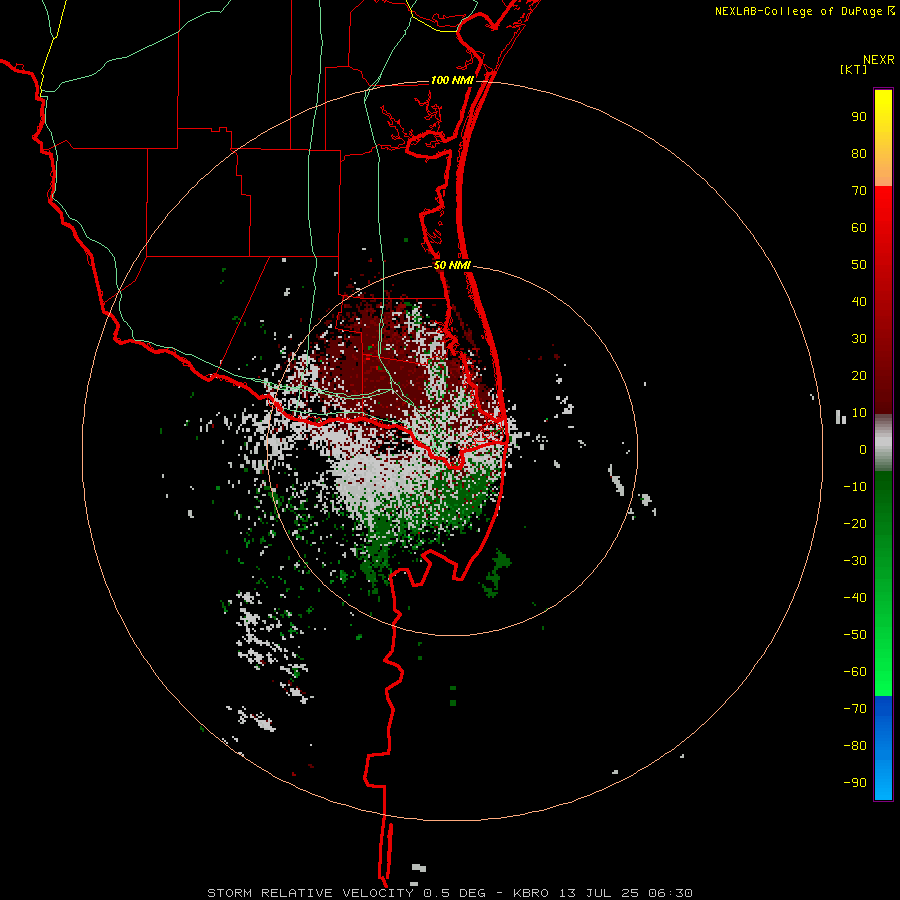
Task: Click the -30 value on the velocity scale
Action: (855, 561)
